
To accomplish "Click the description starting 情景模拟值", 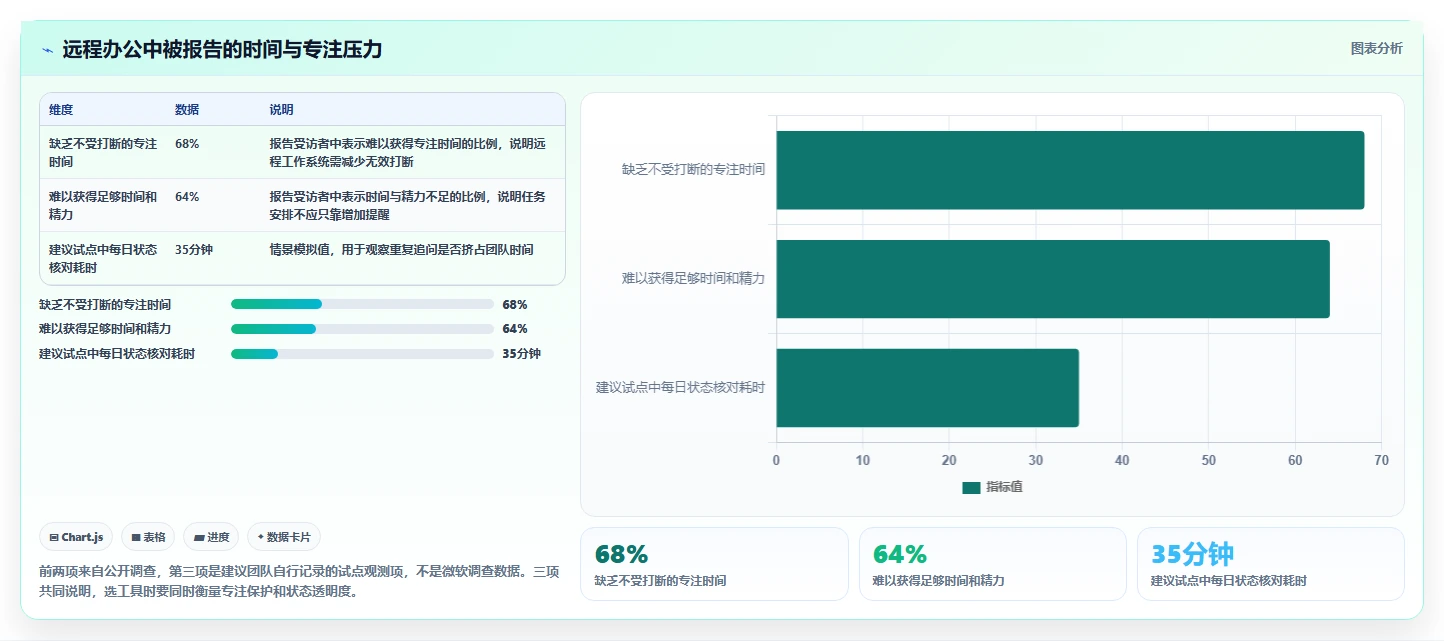I will pyautogui.click(x=401, y=250).
